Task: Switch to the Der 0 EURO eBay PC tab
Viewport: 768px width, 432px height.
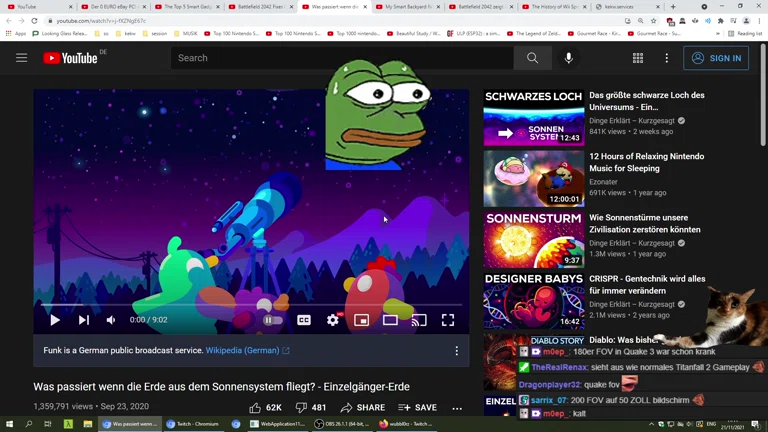Action: [113, 7]
